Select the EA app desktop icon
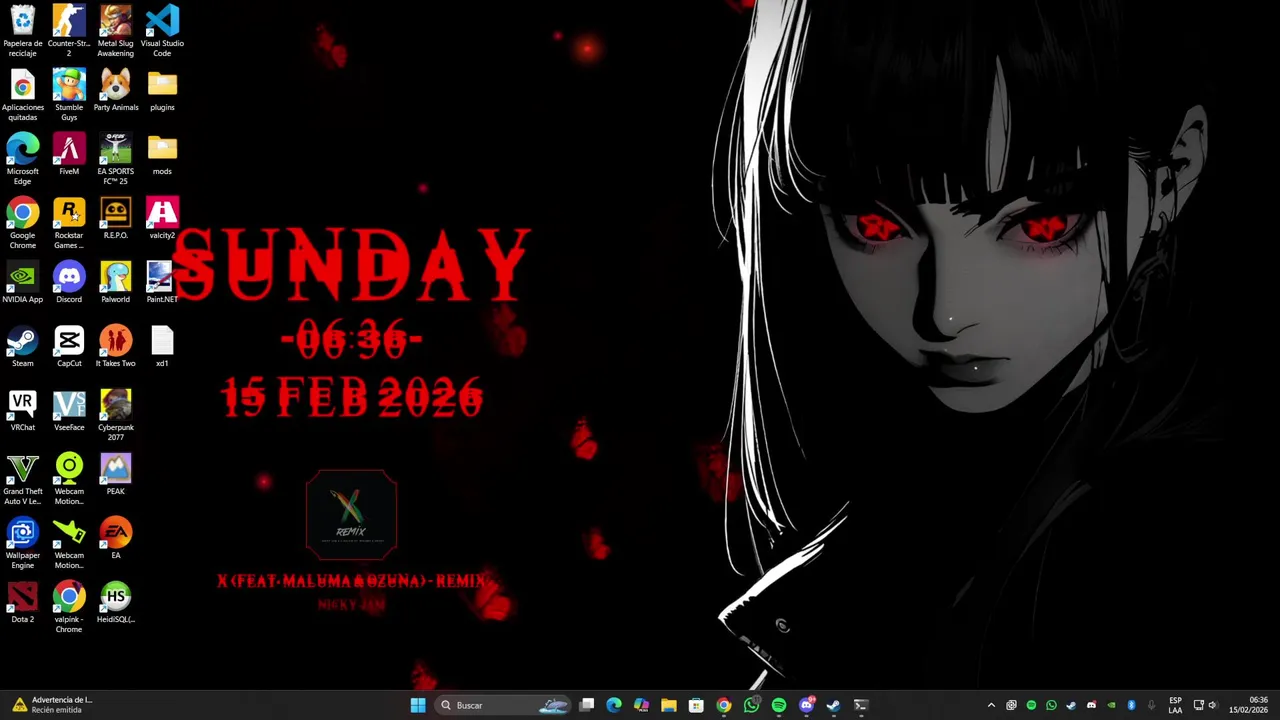This screenshot has height=720, width=1280. click(115, 538)
